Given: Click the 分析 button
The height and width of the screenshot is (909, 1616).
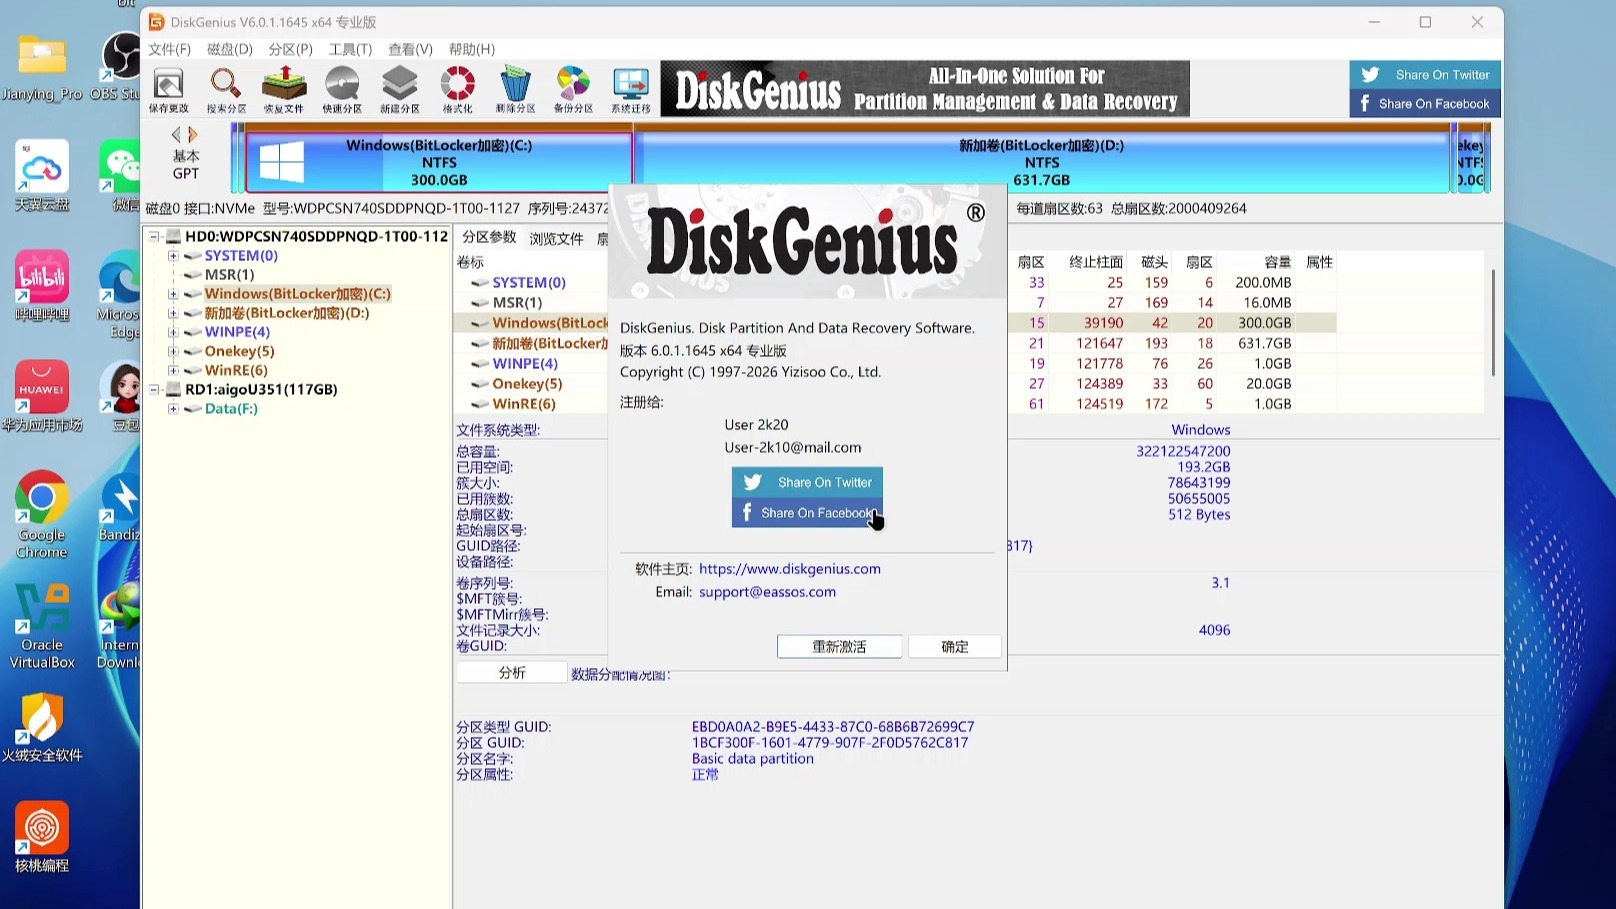Looking at the screenshot, I should tap(512, 673).
